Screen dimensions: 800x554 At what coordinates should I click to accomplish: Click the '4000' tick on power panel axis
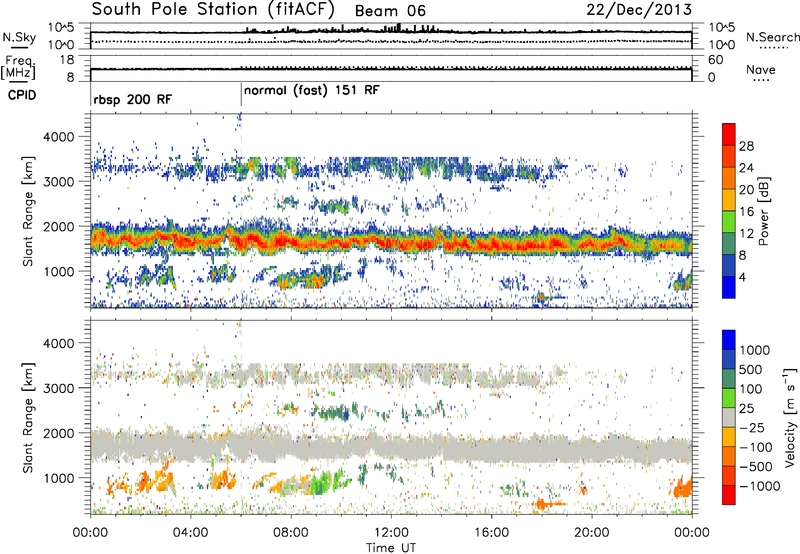pyautogui.click(x=59, y=137)
